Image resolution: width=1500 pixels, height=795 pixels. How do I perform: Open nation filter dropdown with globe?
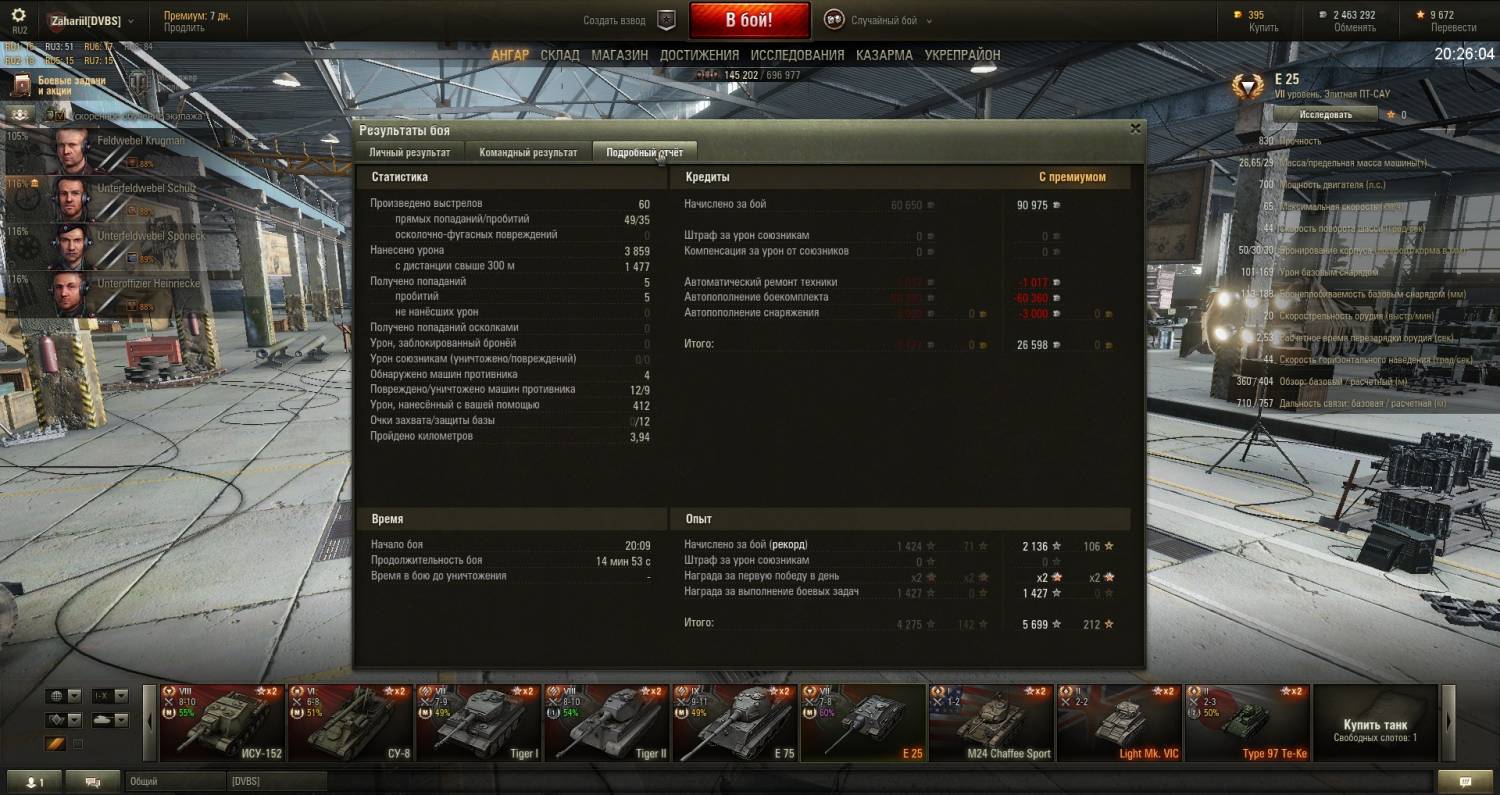click(63, 695)
